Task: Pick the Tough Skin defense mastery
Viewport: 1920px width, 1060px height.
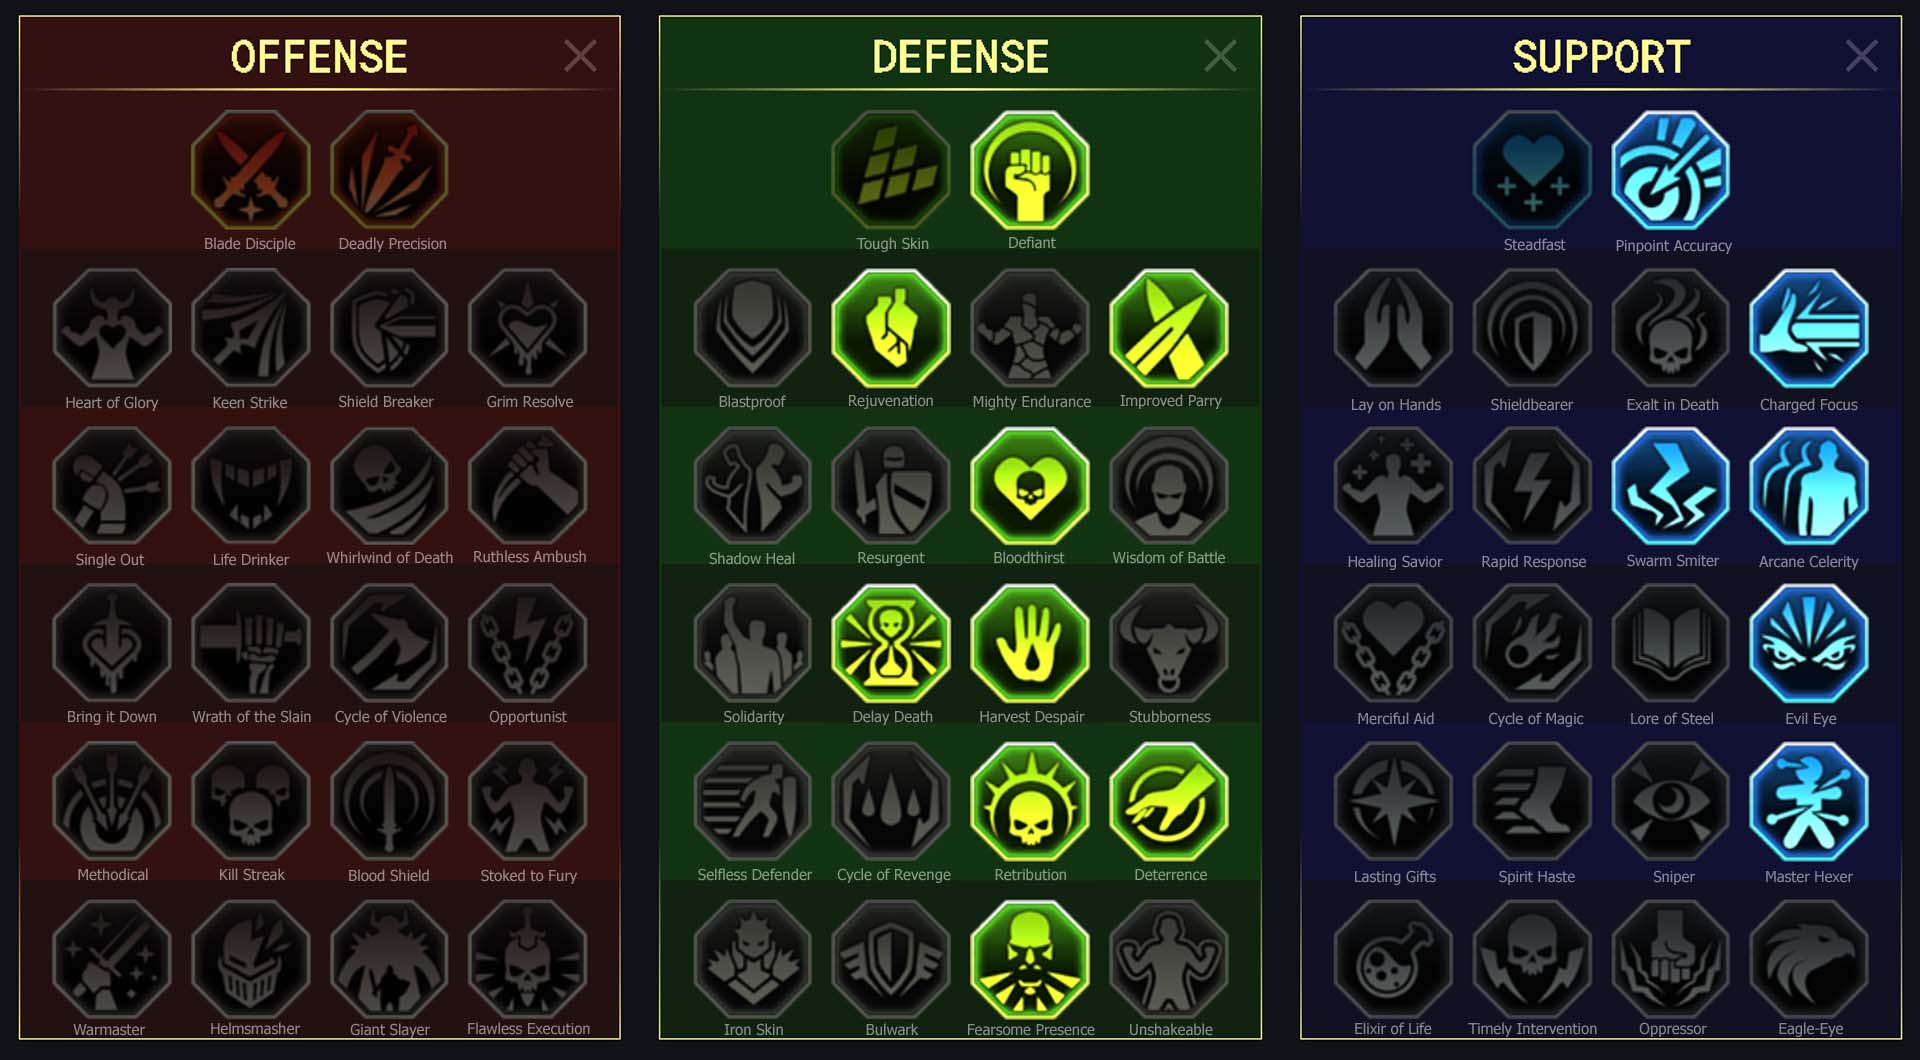Action: pos(891,170)
